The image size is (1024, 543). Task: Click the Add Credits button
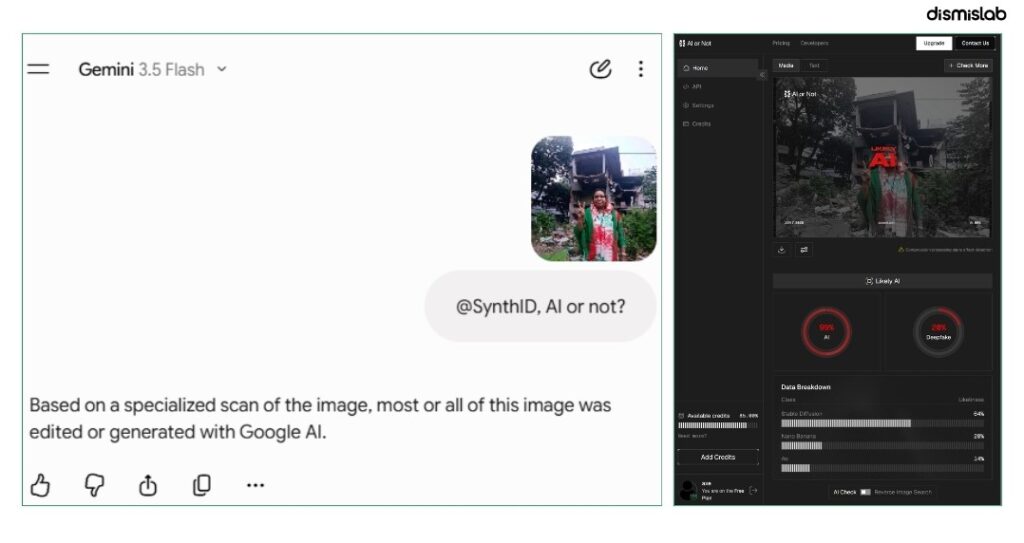[718, 457]
